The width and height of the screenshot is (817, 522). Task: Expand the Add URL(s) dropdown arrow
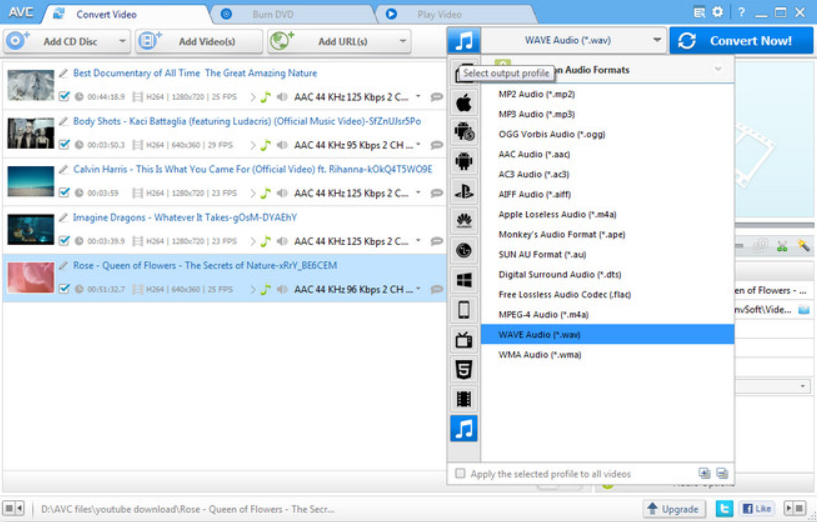[x=402, y=41]
